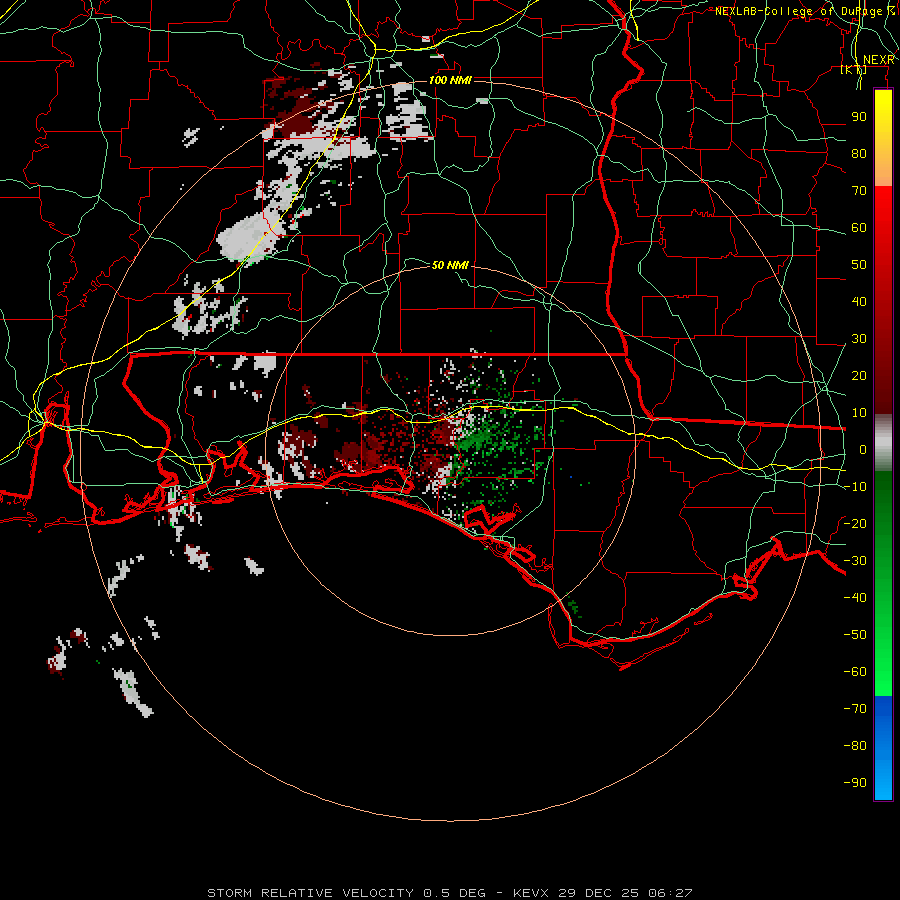Viewport: 900px width, 900px height.
Task: Click the 40 value on velocity scale
Action: (x=859, y=301)
